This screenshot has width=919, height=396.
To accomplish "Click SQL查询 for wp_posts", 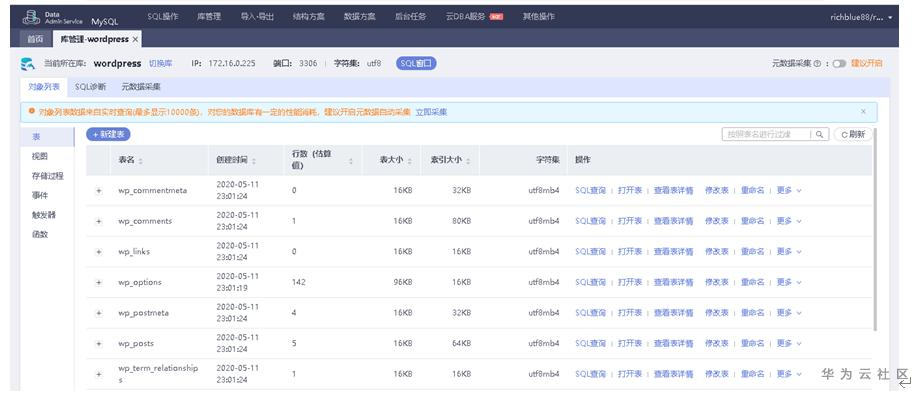I will (x=590, y=343).
